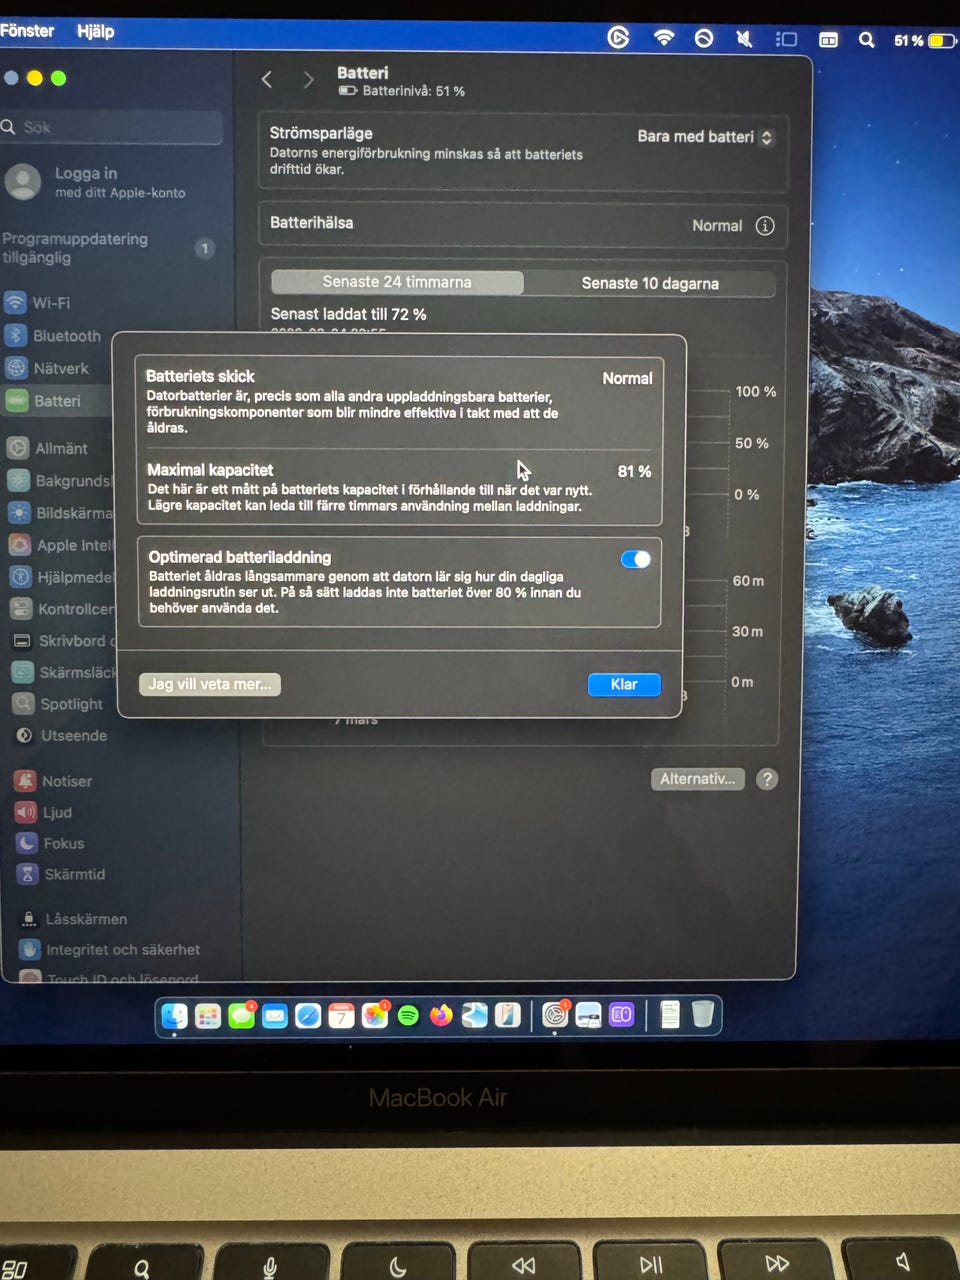Click the question mark help button
This screenshot has width=960, height=1280.
pos(767,779)
